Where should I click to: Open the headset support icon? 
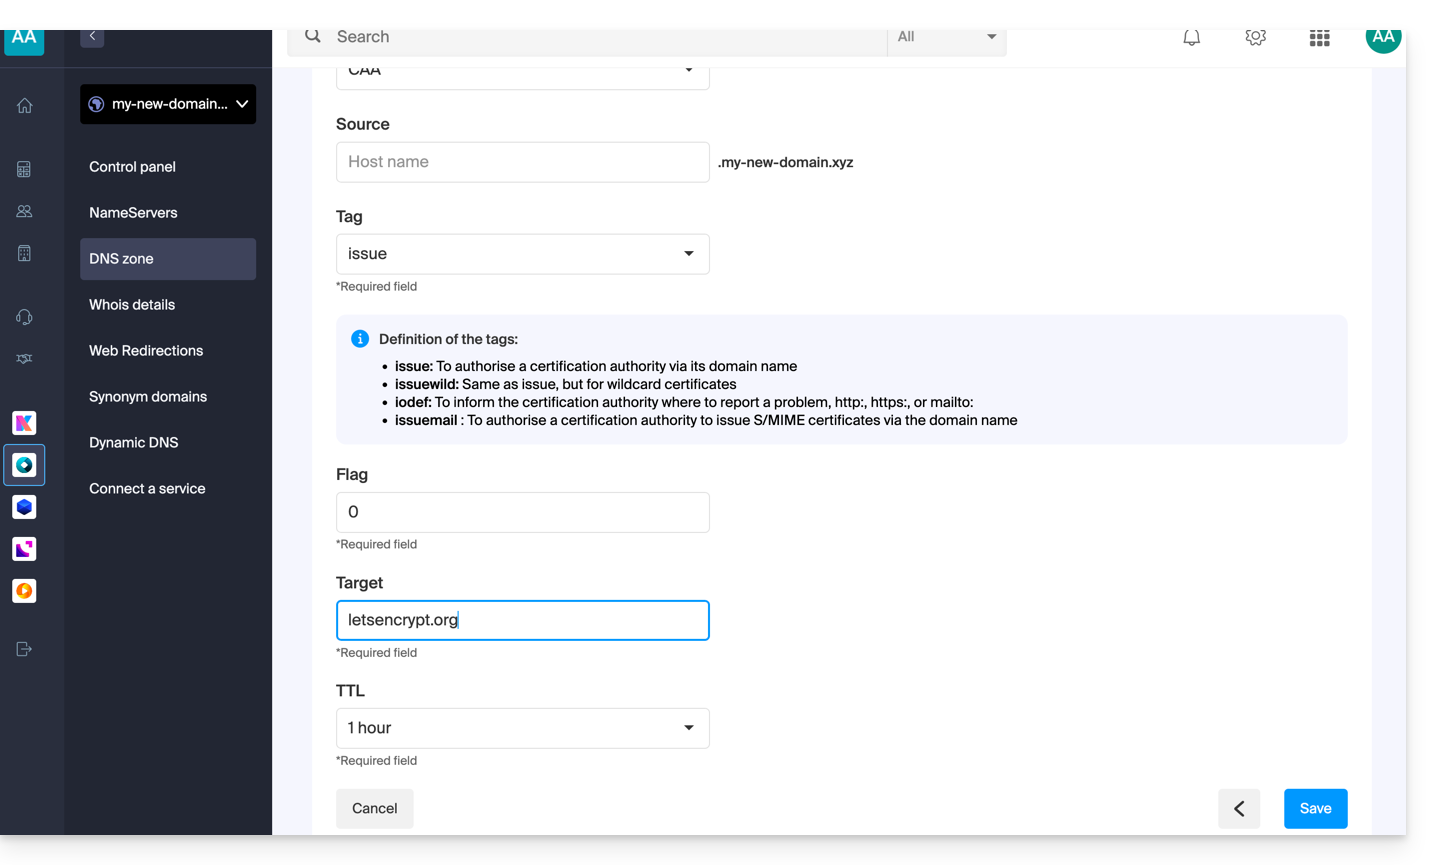25,317
